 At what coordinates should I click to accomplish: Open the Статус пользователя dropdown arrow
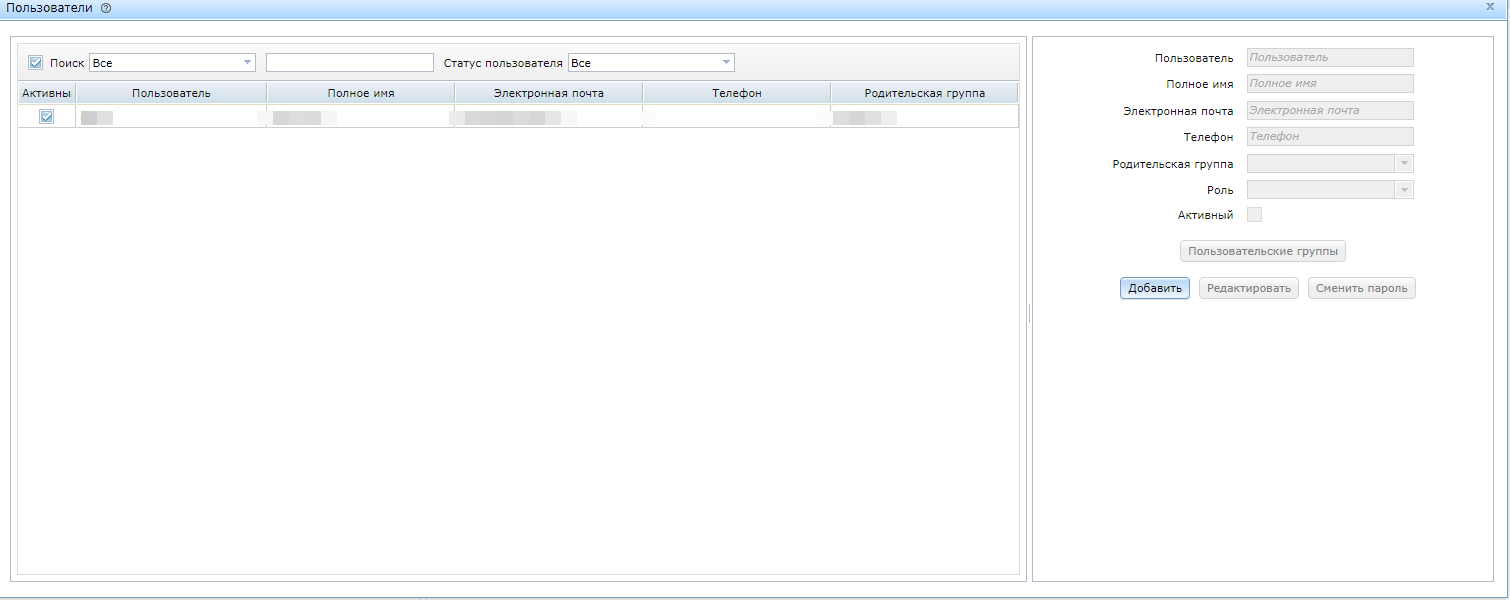(x=725, y=62)
